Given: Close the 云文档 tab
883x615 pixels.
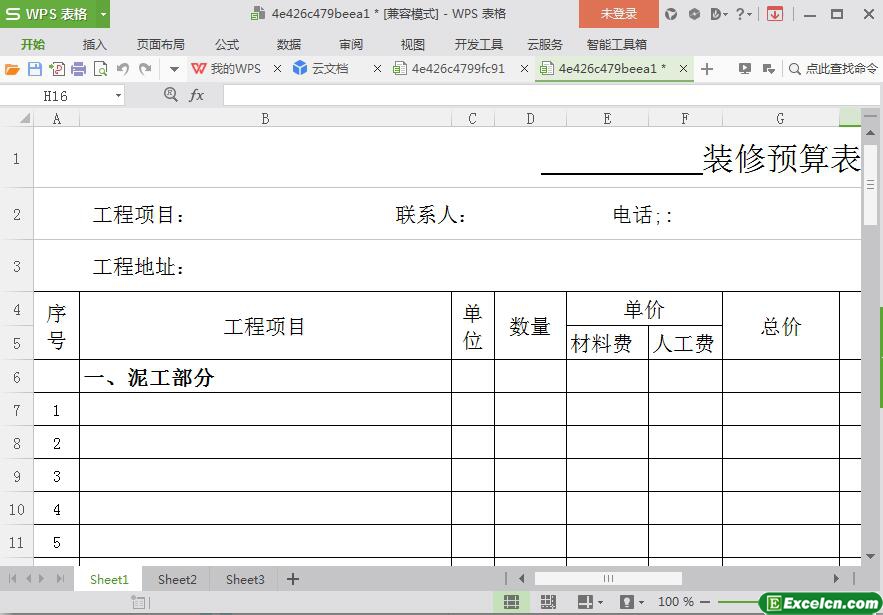Looking at the screenshot, I should coord(377,69).
